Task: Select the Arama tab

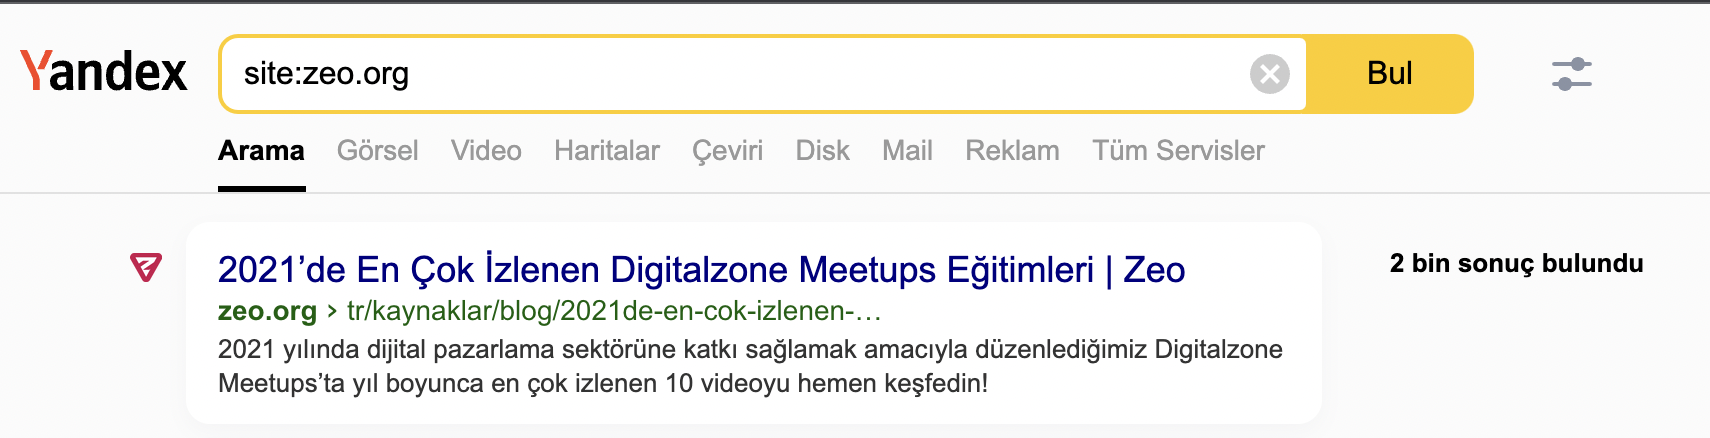Action: click(261, 151)
